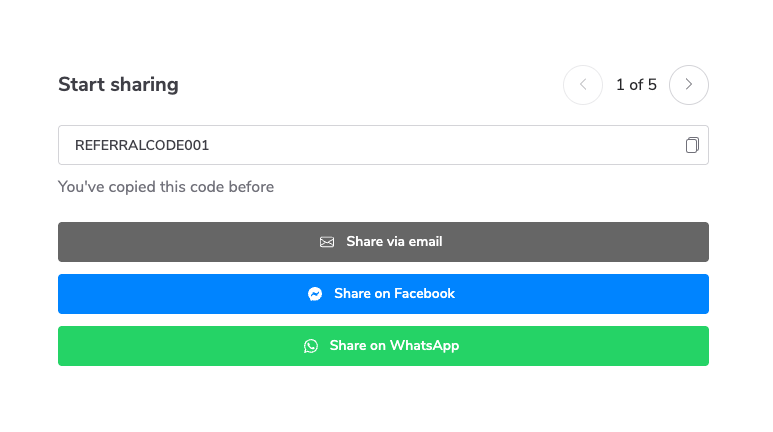Click "You've copied this code before" message
This screenshot has height=432, width=773.
click(x=166, y=186)
